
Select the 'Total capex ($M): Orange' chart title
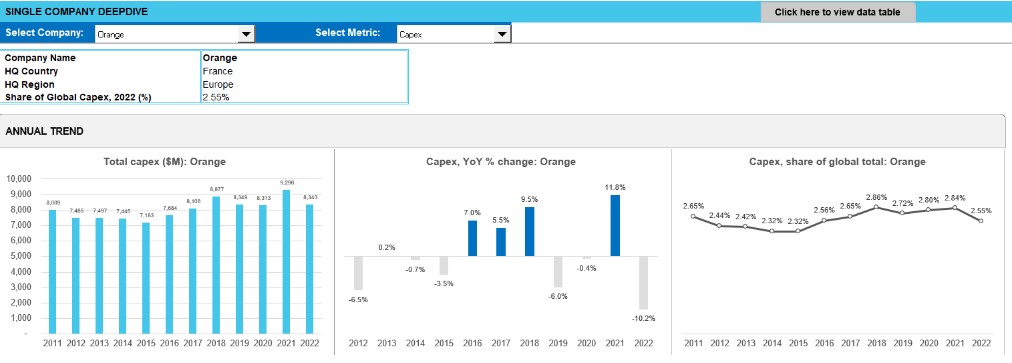pyautogui.click(x=165, y=161)
